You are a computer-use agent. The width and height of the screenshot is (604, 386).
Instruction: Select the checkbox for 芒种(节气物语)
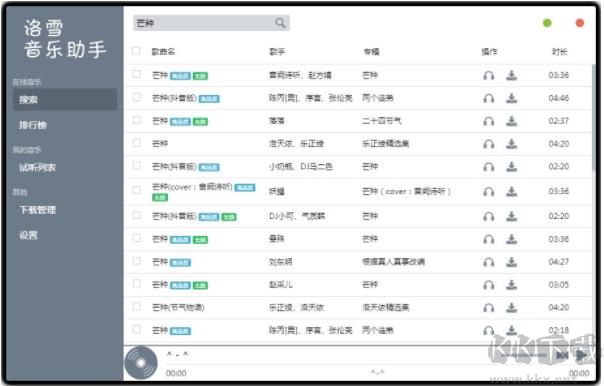pos(137,306)
